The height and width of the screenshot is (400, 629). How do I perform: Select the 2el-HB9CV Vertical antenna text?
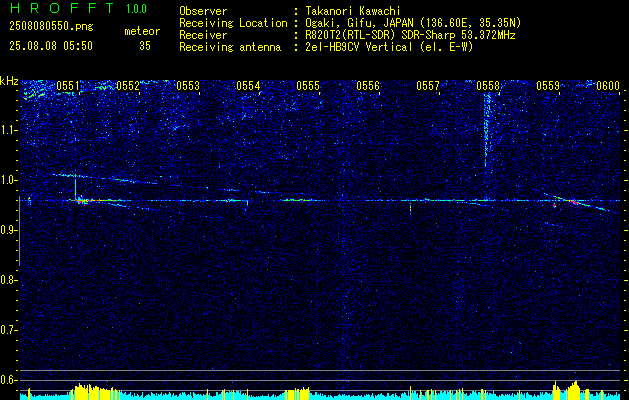(390, 47)
